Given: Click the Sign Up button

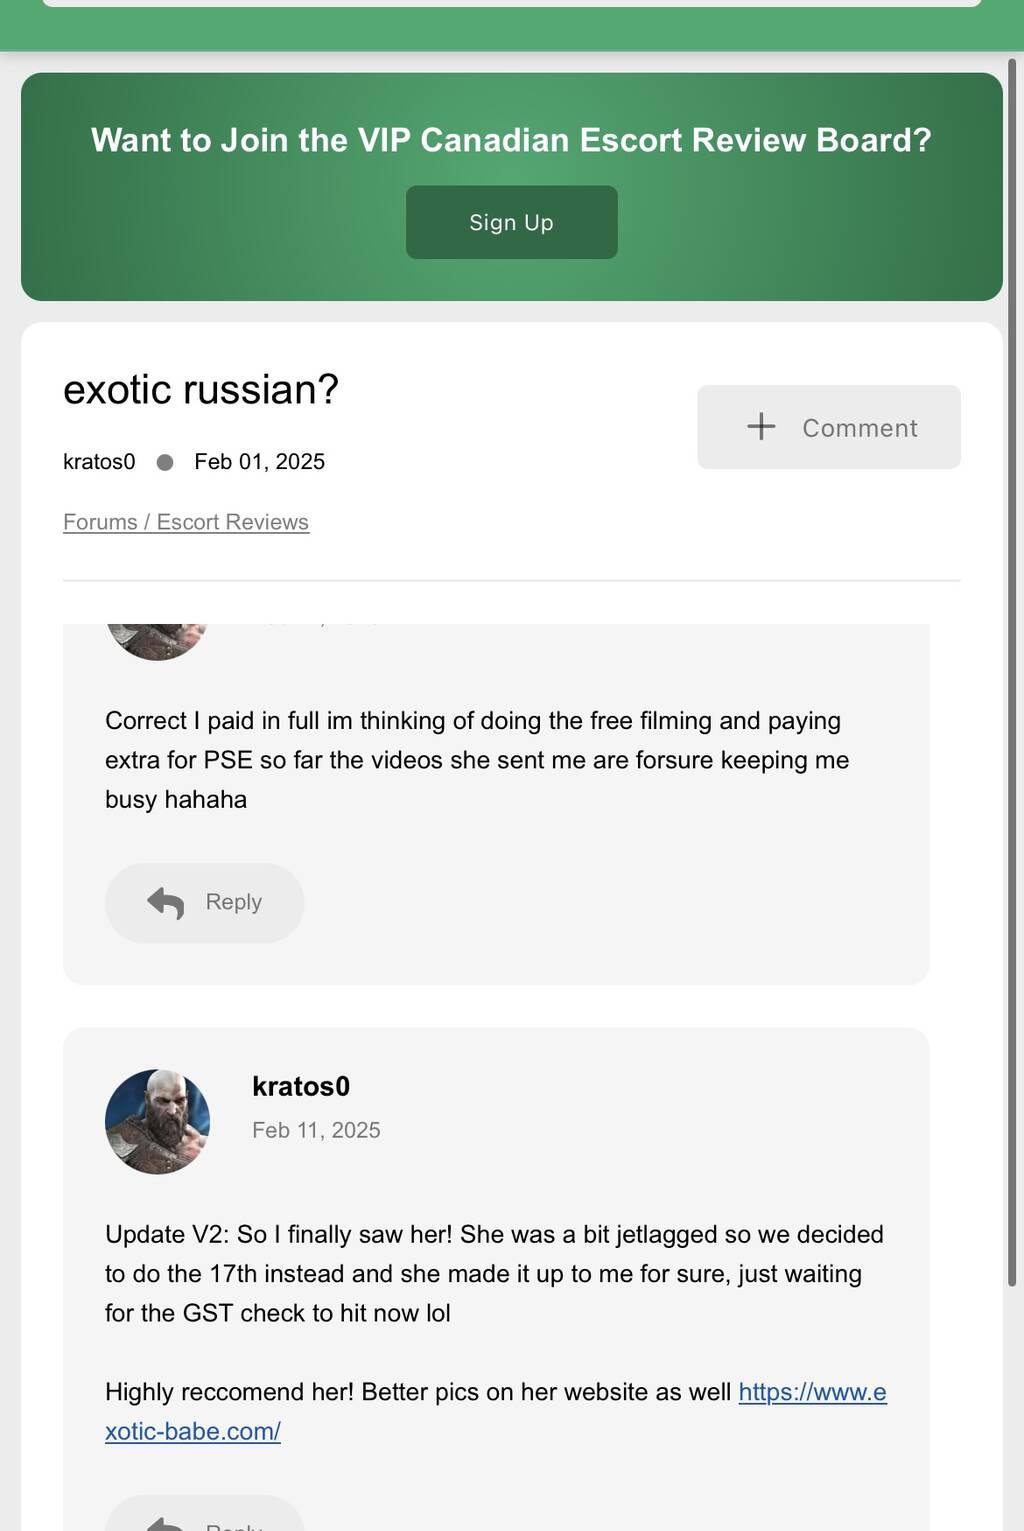Looking at the screenshot, I should (x=511, y=222).
